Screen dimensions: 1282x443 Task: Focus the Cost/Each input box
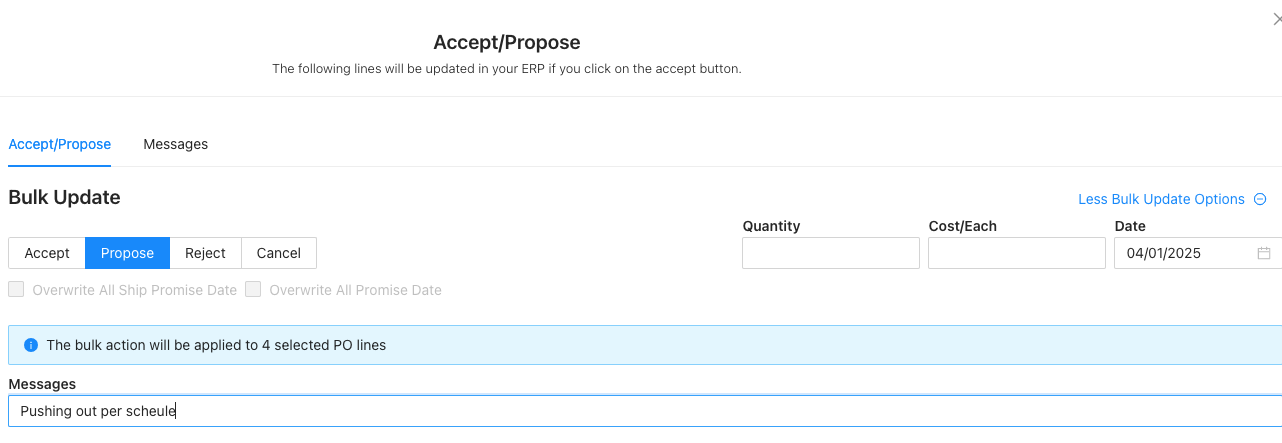[x=1017, y=253]
